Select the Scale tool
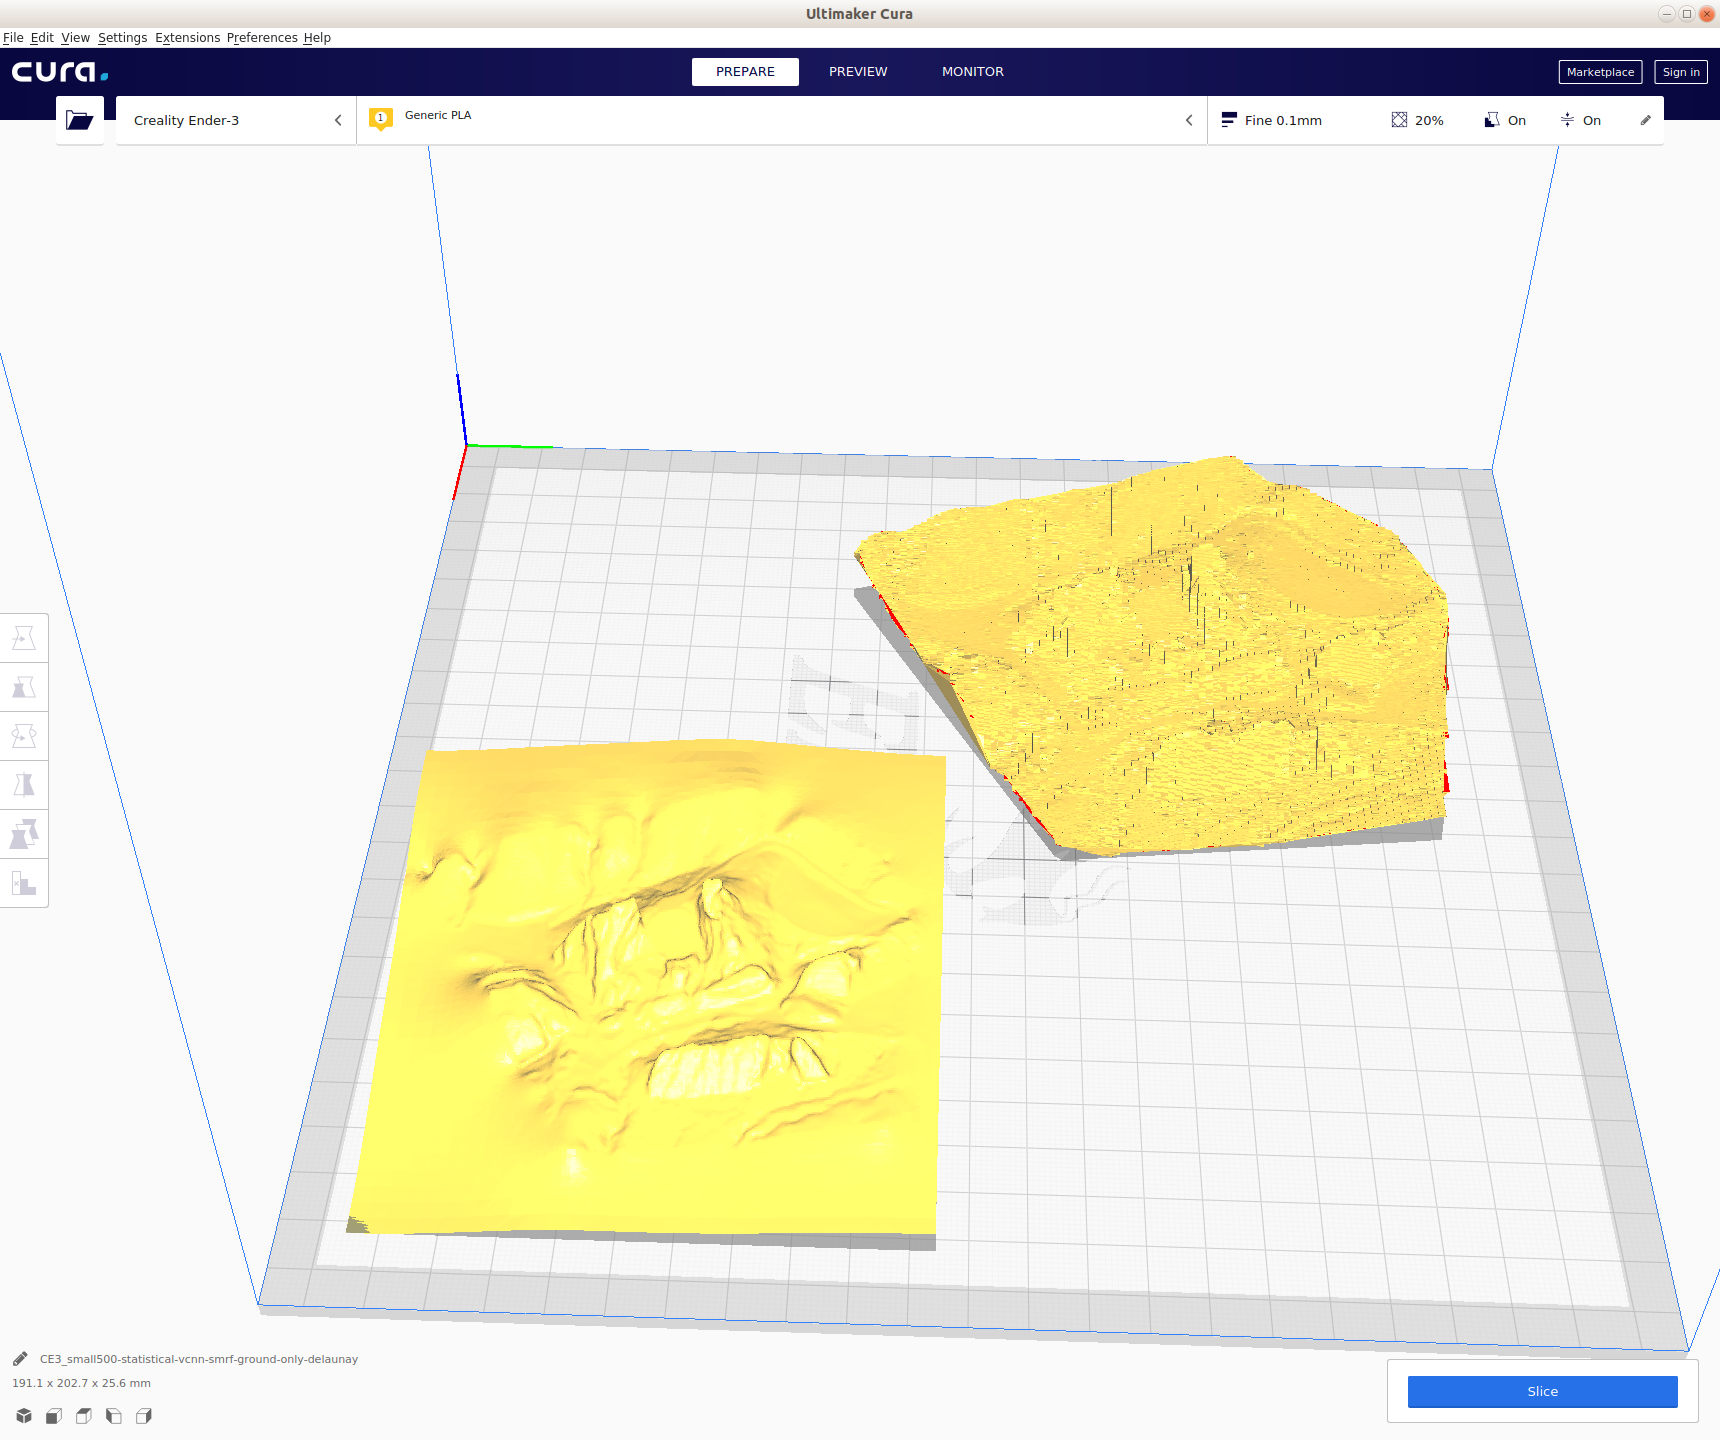This screenshot has width=1720, height=1440. [x=23, y=686]
